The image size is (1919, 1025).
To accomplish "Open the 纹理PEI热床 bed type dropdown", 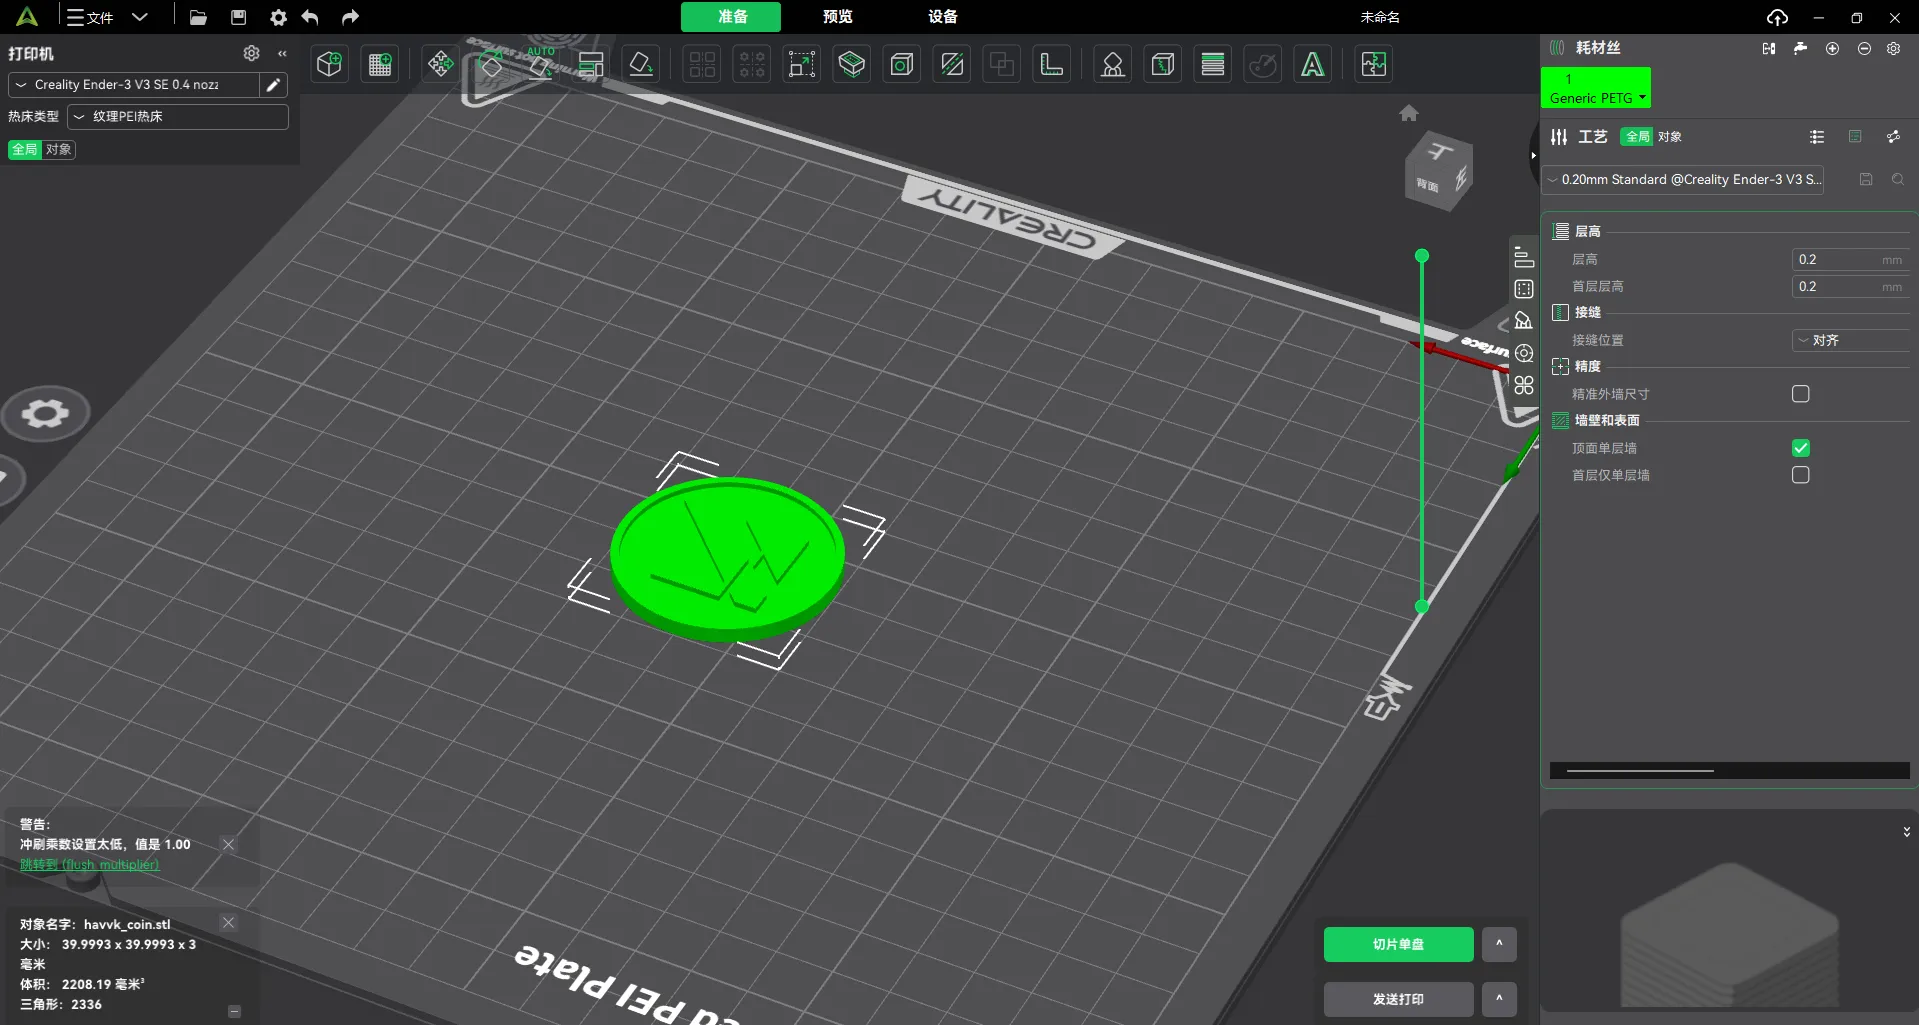I will pos(178,117).
